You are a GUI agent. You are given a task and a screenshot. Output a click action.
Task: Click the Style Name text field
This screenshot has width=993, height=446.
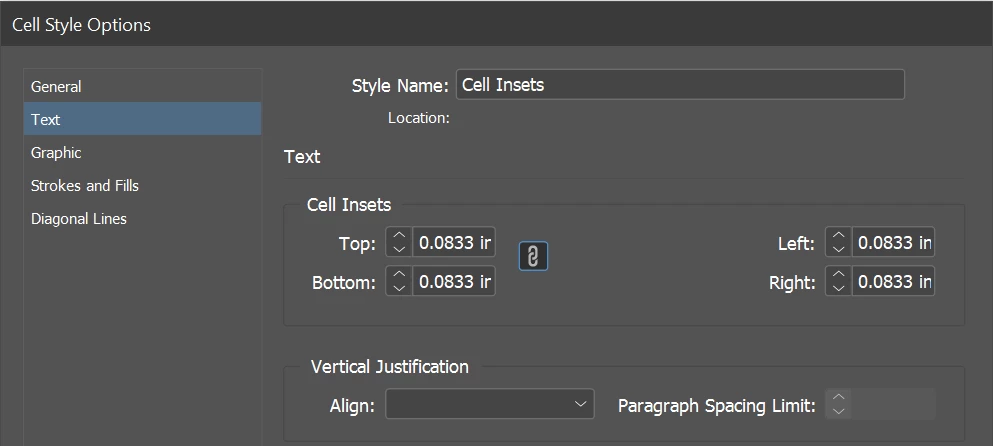click(680, 85)
